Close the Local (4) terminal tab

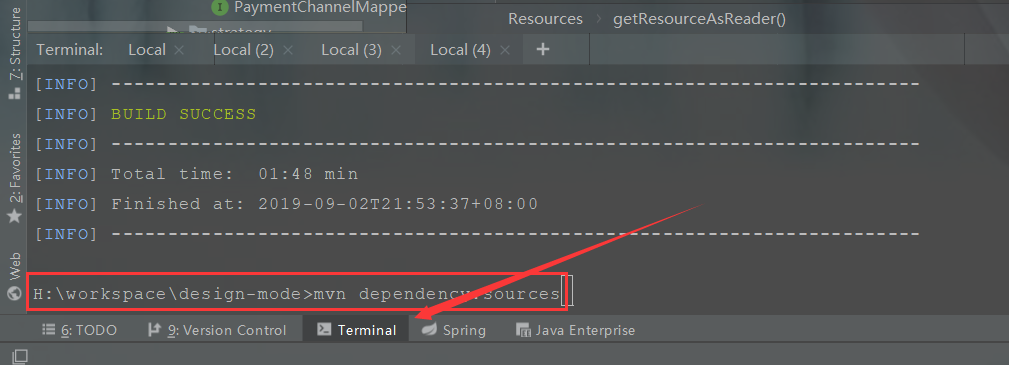pyautogui.click(x=504, y=50)
